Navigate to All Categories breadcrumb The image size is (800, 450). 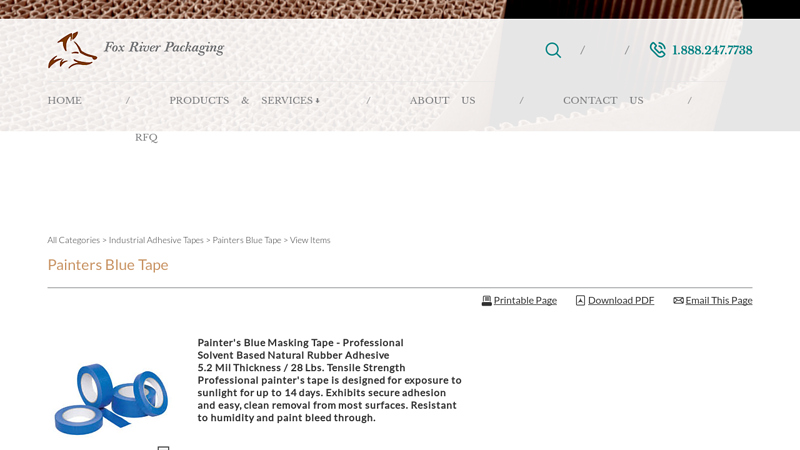[73, 240]
